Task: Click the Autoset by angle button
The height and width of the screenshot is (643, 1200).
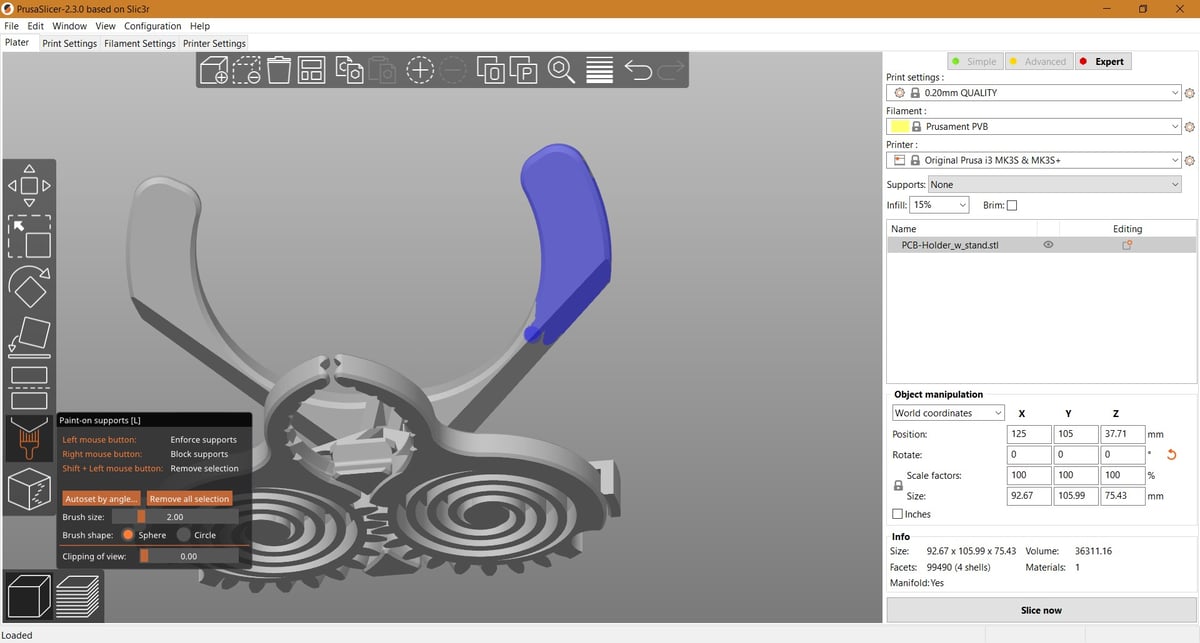Action: [x=101, y=498]
